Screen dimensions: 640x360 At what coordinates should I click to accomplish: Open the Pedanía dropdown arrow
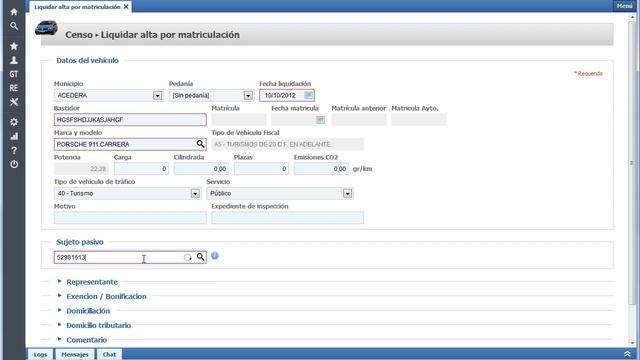[248, 96]
